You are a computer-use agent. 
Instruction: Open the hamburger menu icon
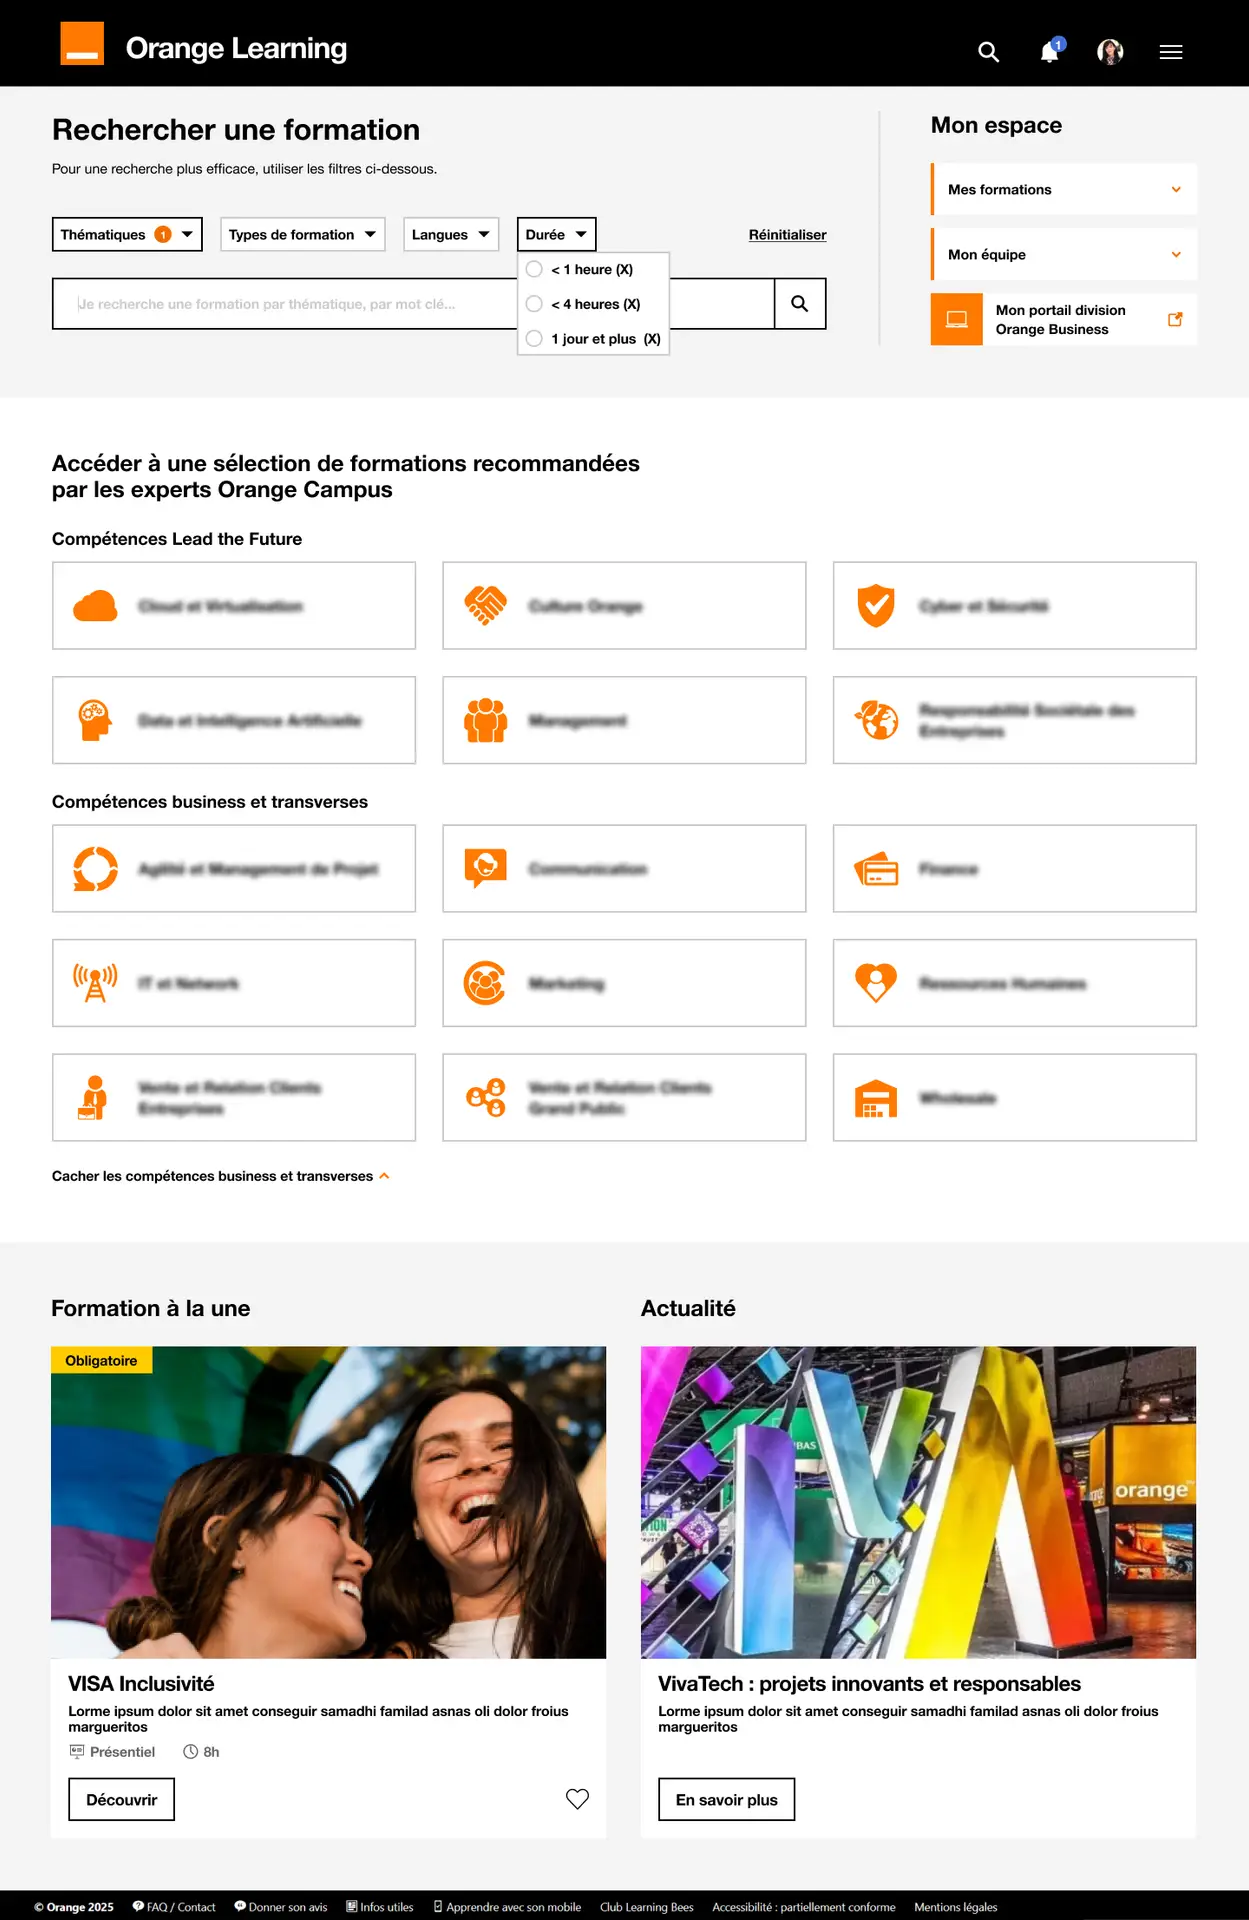(1171, 52)
